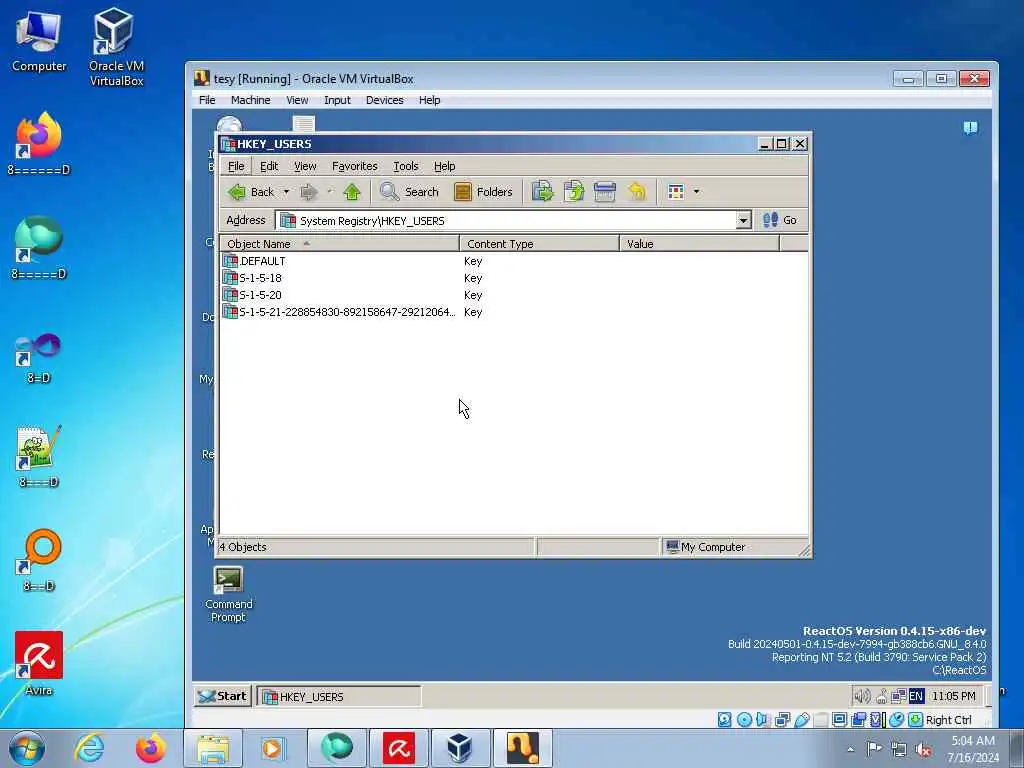Open Avira shortcut on Windows desktop
The image size is (1024, 768).
coord(39,663)
